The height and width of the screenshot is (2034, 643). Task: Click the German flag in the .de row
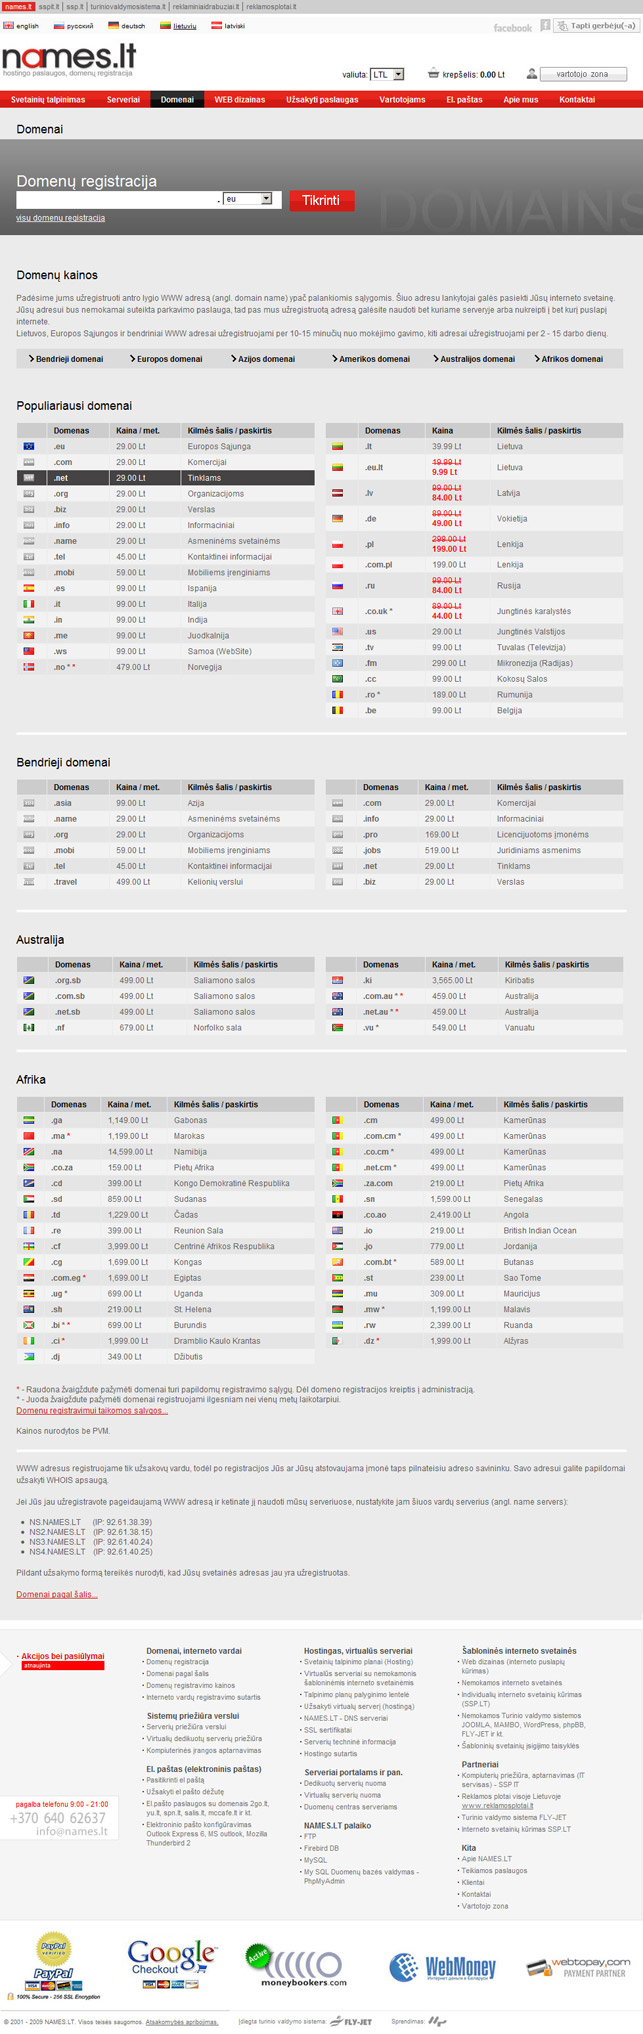(x=338, y=518)
